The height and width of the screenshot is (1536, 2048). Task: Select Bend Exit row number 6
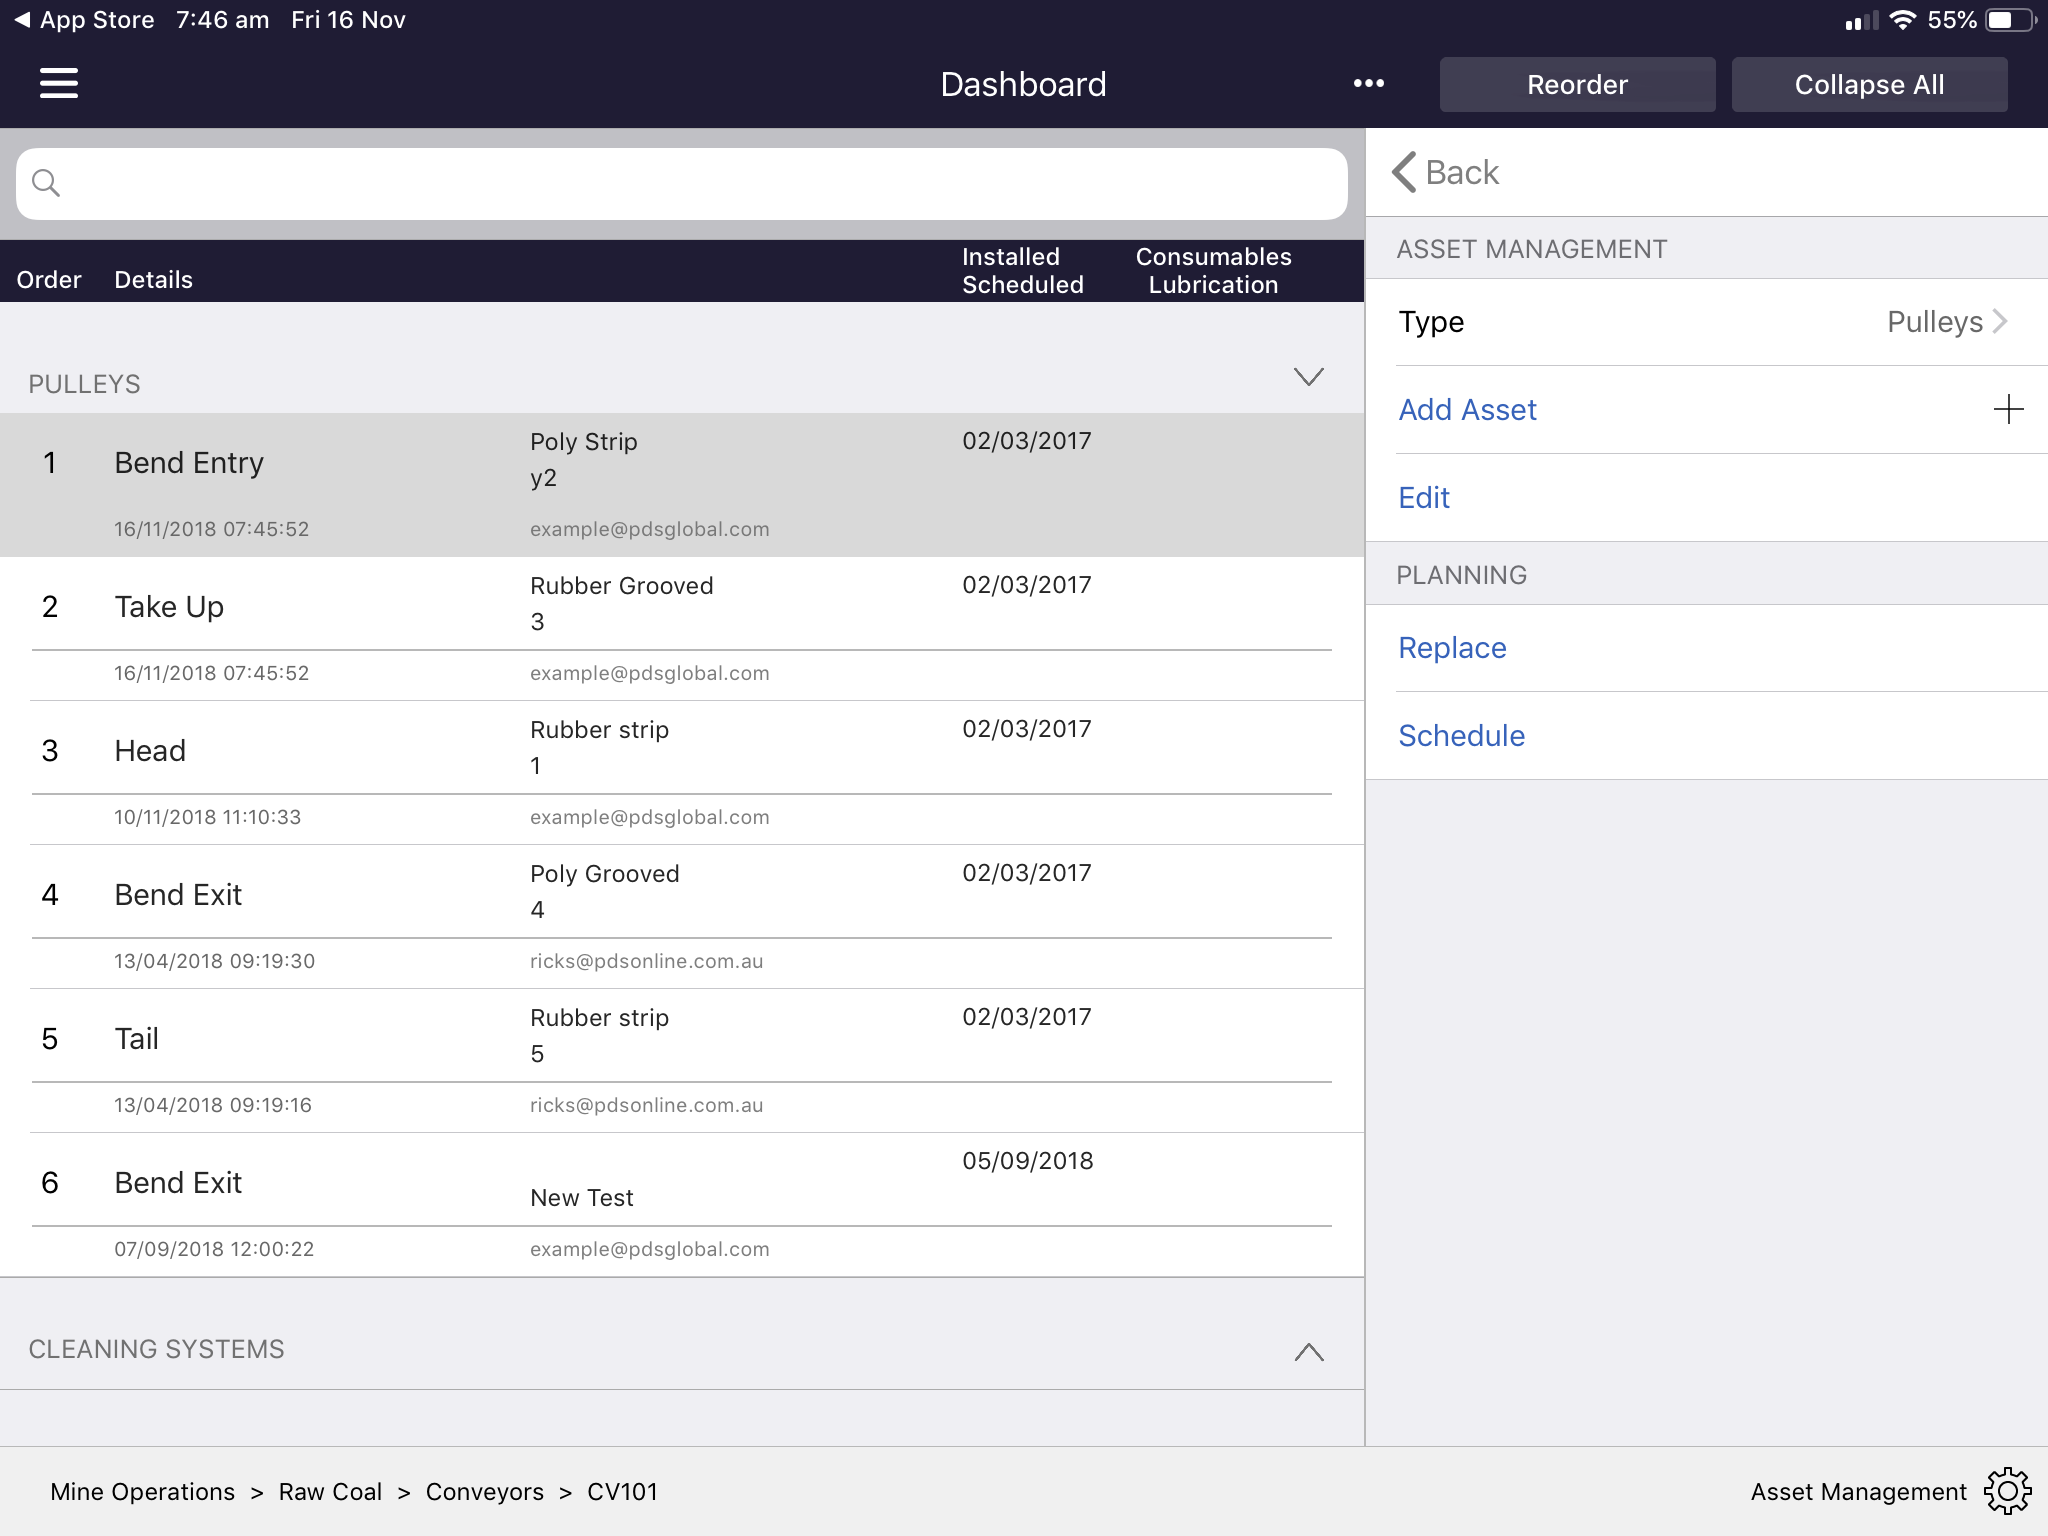click(682, 1205)
